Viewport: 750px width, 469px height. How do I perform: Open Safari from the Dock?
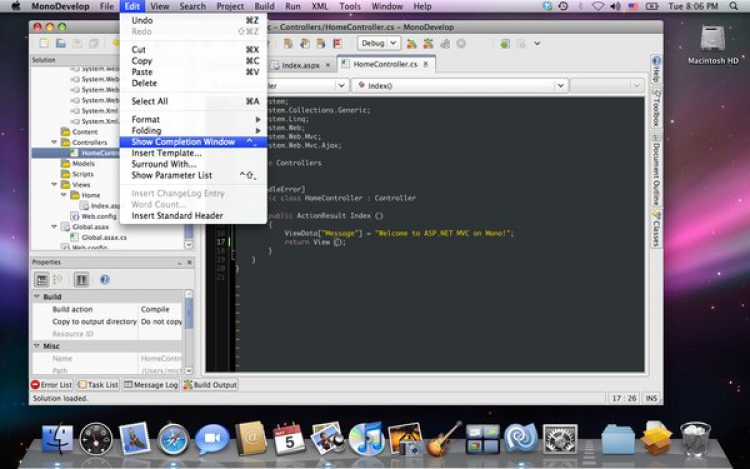[x=173, y=438]
